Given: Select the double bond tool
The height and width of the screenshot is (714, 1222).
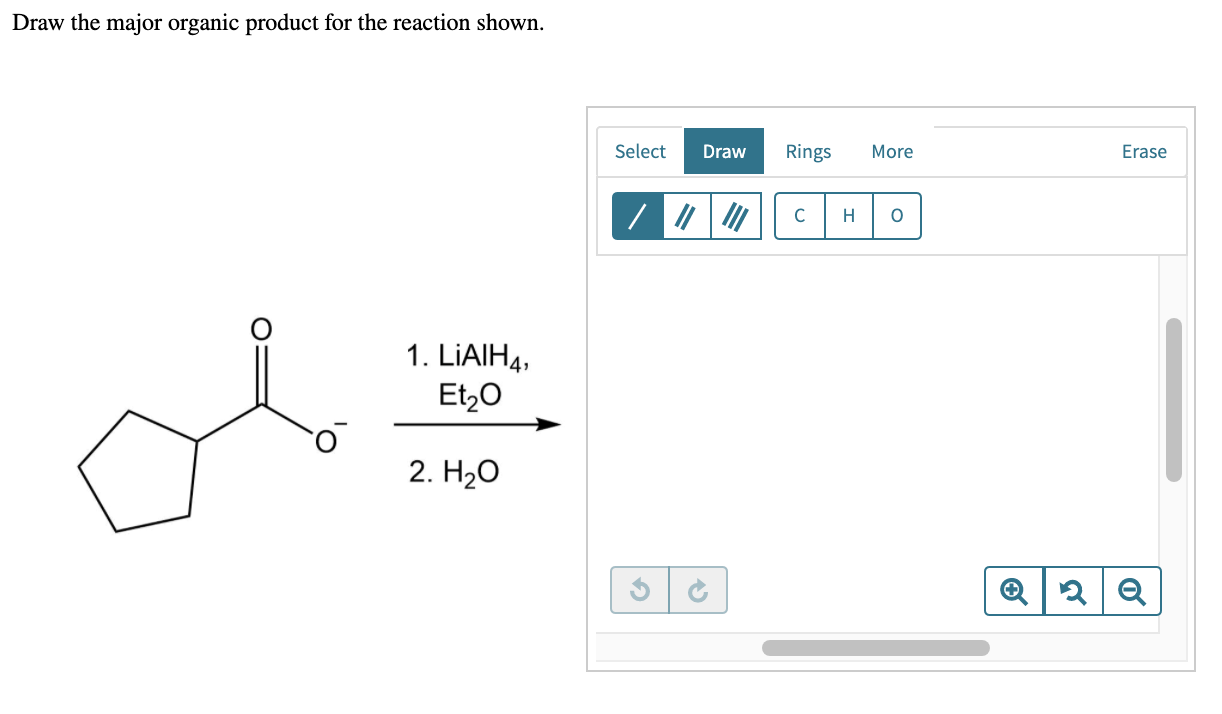Looking at the screenshot, I should [x=686, y=216].
